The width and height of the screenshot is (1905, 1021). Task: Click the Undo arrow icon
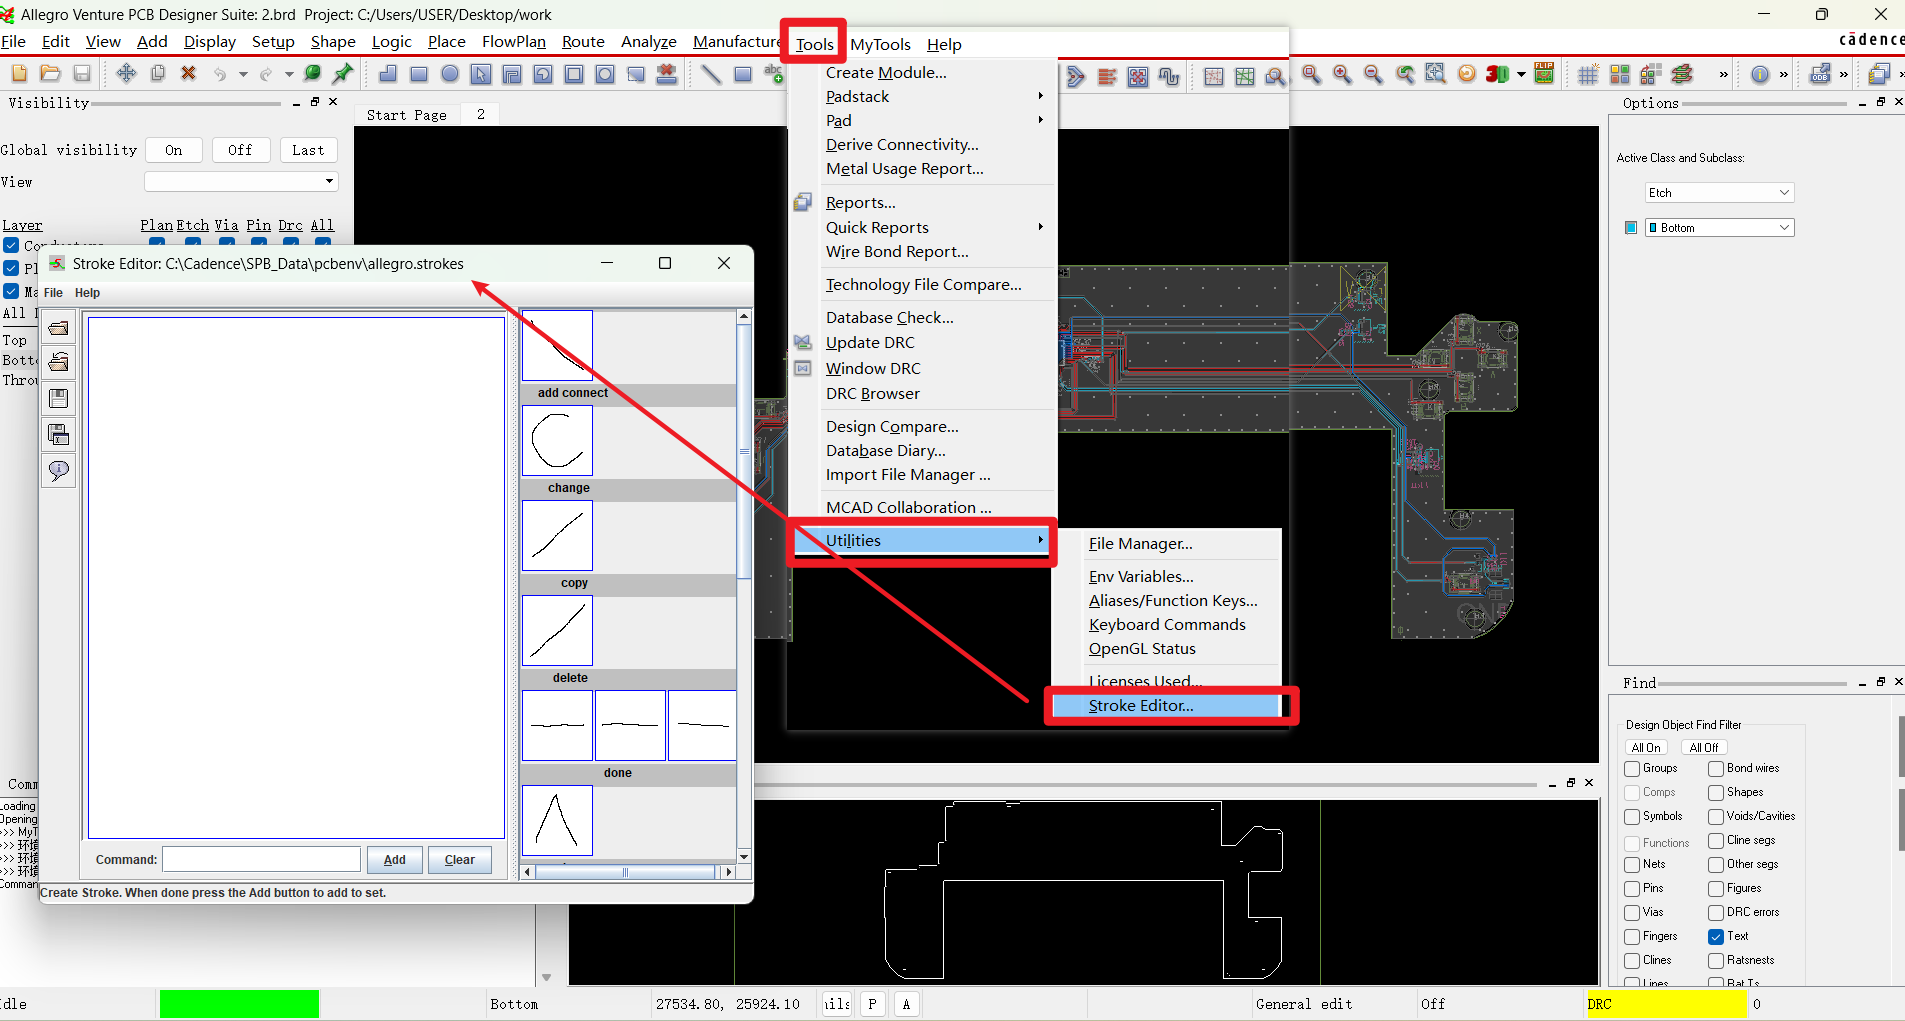coord(220,74)
